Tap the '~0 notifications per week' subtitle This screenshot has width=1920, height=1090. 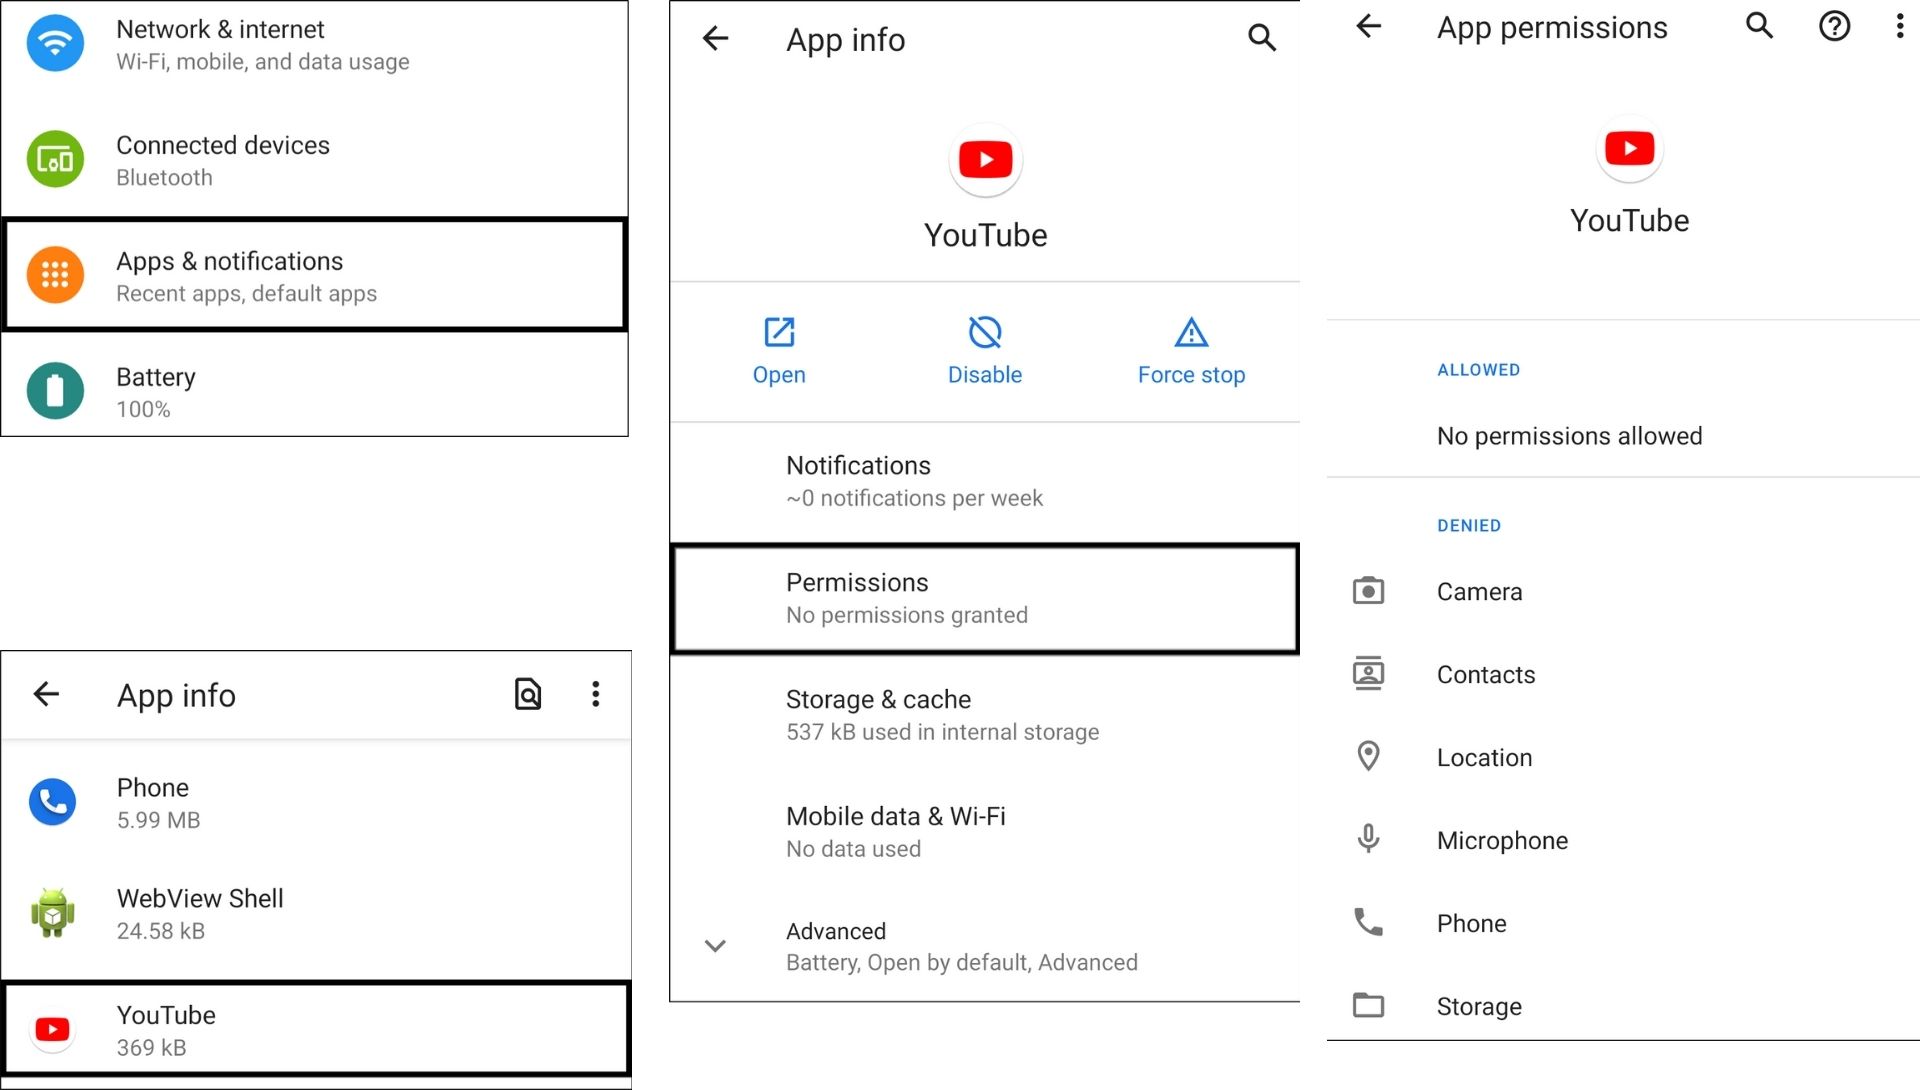click(x=914, y=498)
